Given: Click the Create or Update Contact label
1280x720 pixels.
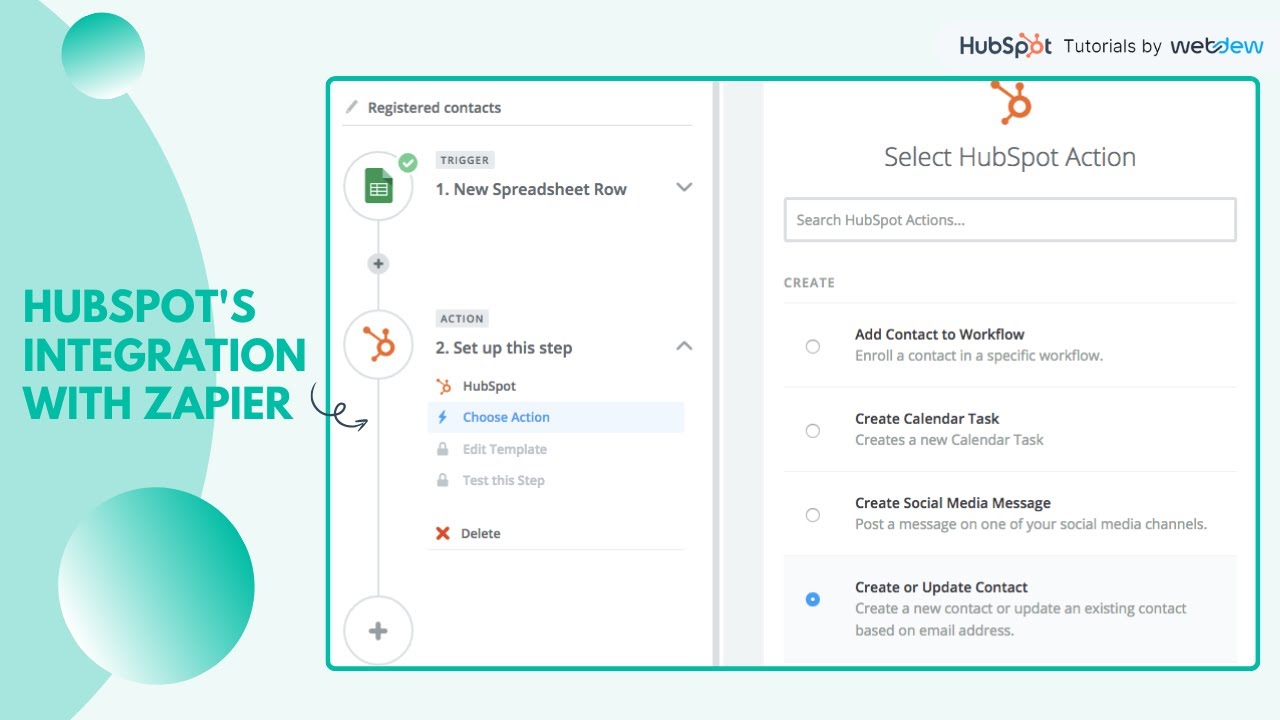Looking at the screenshot, I should coord(941,587).
